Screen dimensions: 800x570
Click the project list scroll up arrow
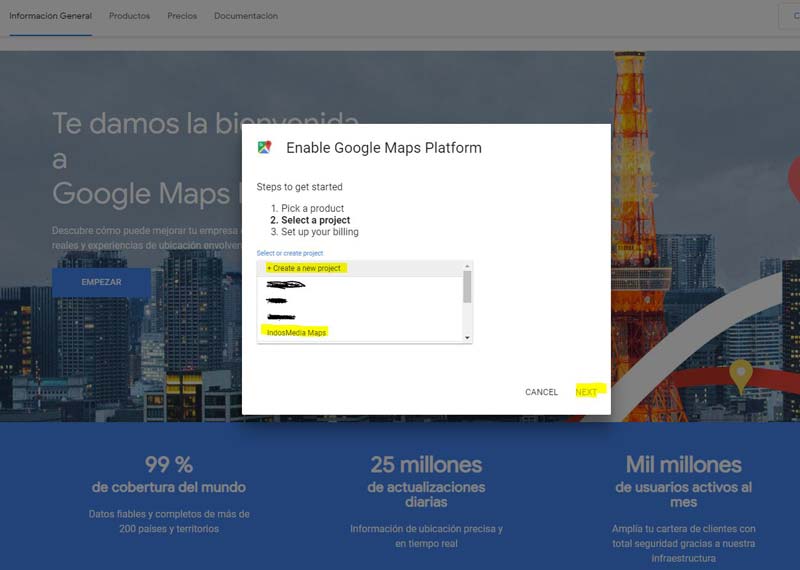click(x=467, y=266)
